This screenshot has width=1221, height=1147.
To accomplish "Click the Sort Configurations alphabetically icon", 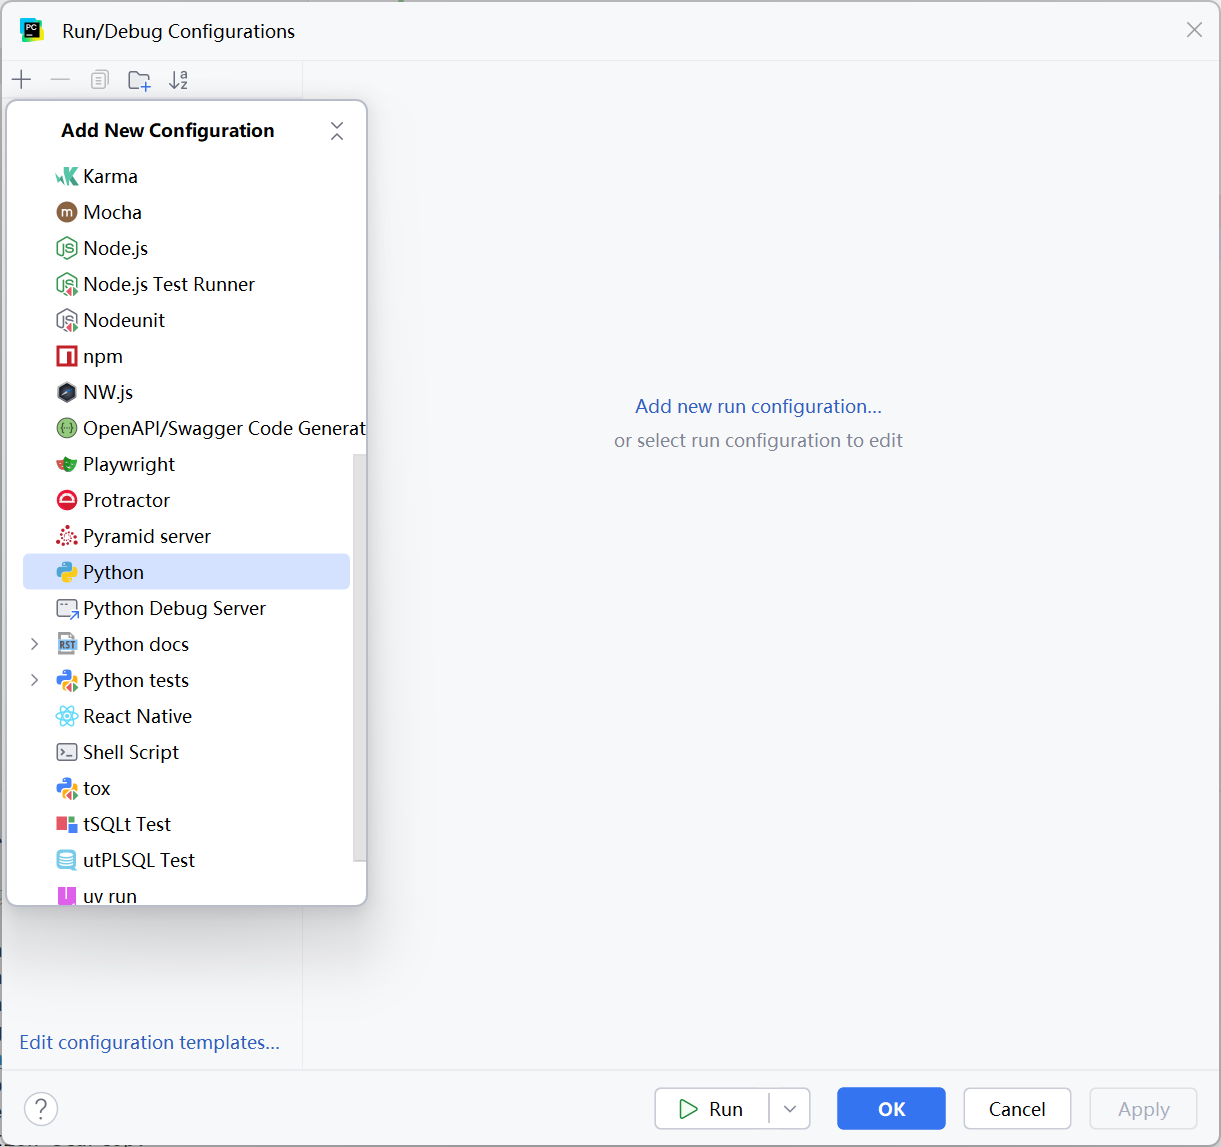I will point(178,80).
